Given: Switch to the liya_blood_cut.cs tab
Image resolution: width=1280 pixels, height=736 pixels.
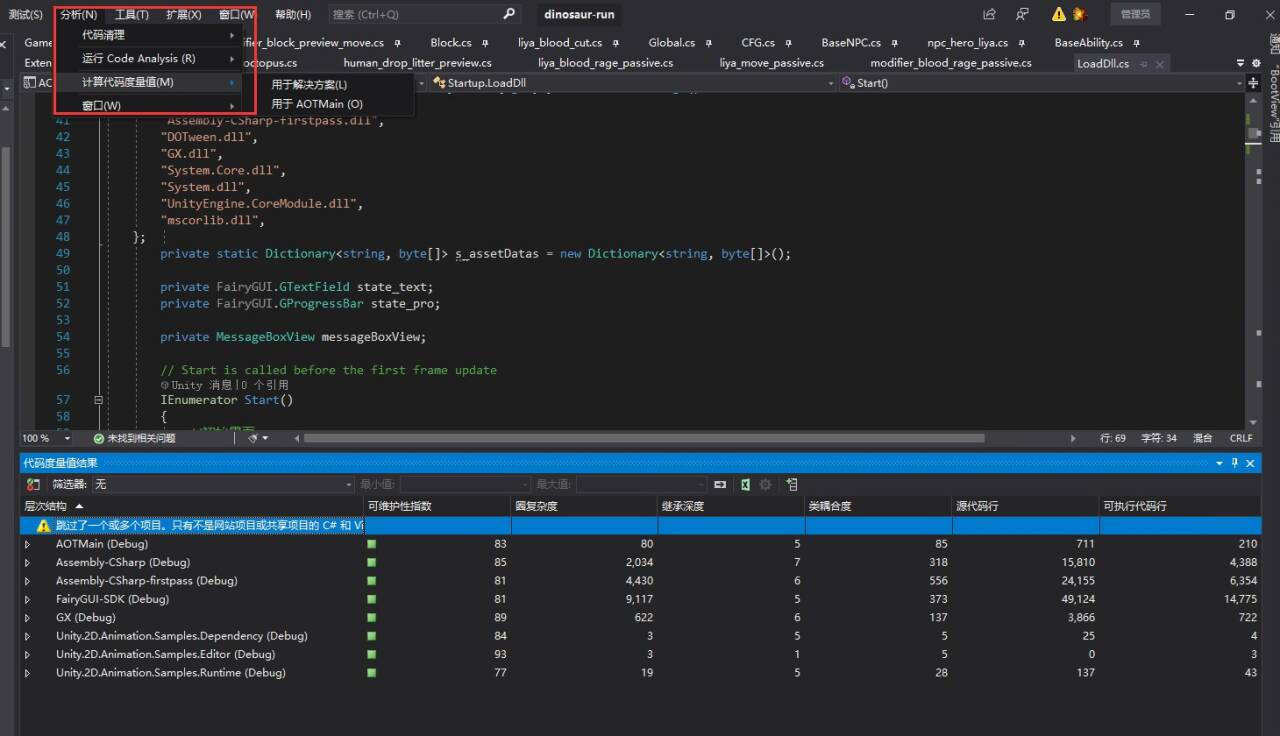Looking at the screenshot, I should [560, 43].
